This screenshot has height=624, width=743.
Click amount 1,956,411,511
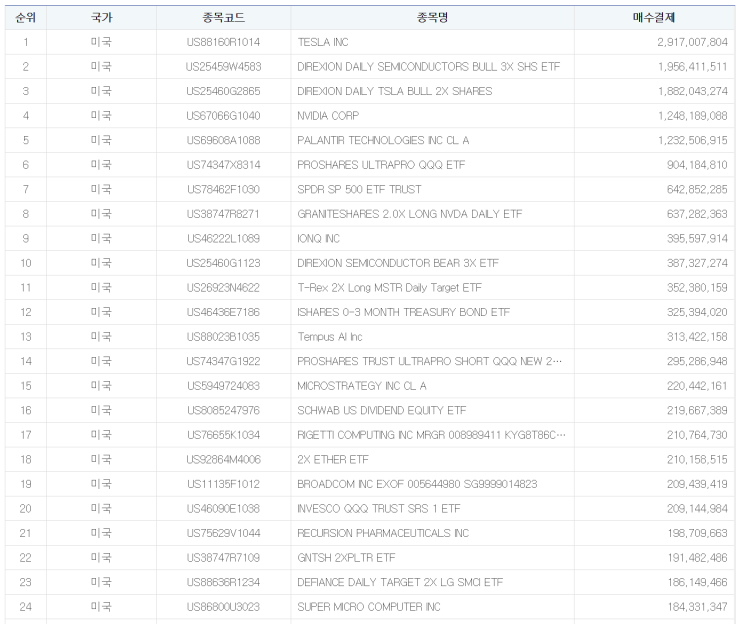point(692,67)
